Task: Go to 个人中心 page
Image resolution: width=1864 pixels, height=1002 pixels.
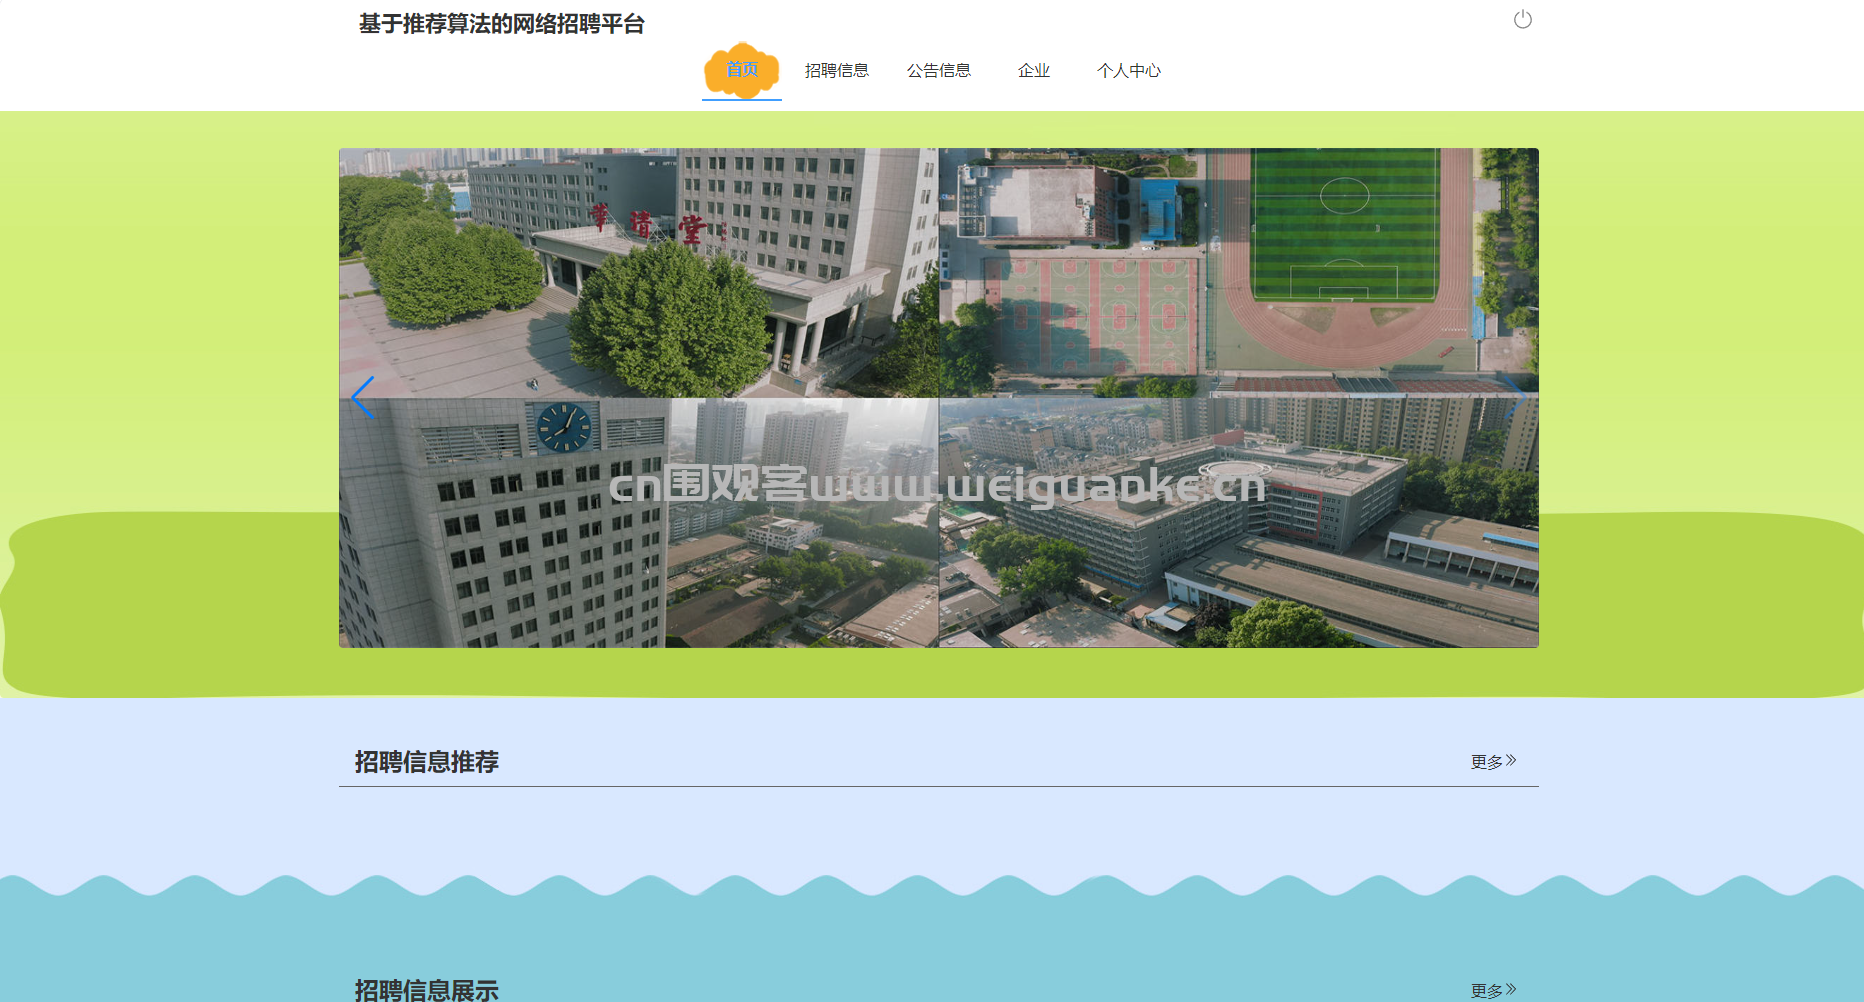Action: (1128, 70)
